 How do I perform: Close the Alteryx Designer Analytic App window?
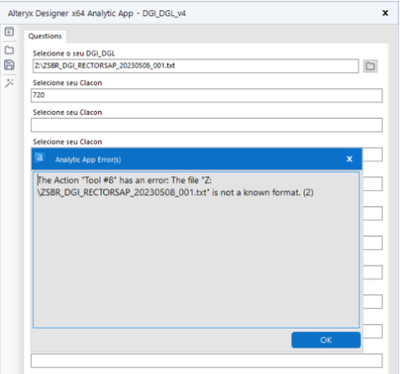point(385,13)
